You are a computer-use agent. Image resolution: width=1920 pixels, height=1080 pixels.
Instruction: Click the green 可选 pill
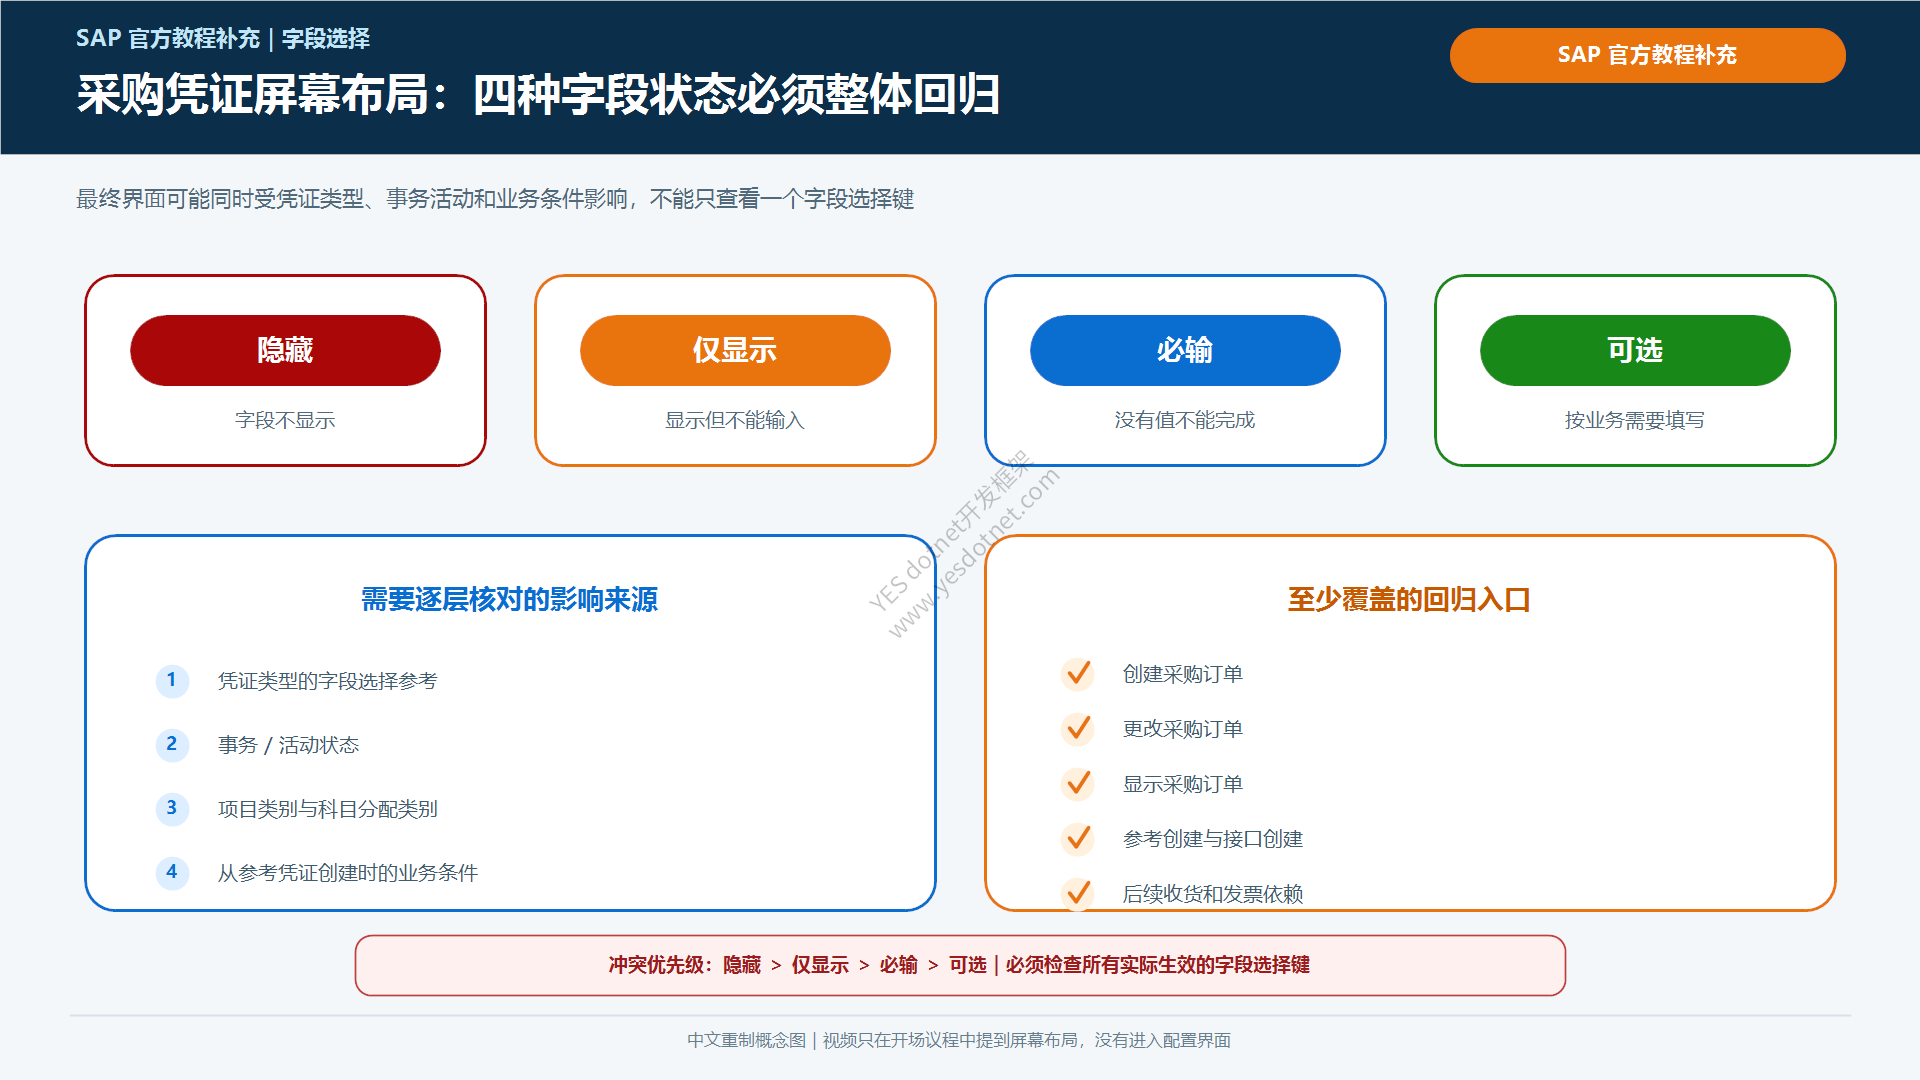[1635, 350]
